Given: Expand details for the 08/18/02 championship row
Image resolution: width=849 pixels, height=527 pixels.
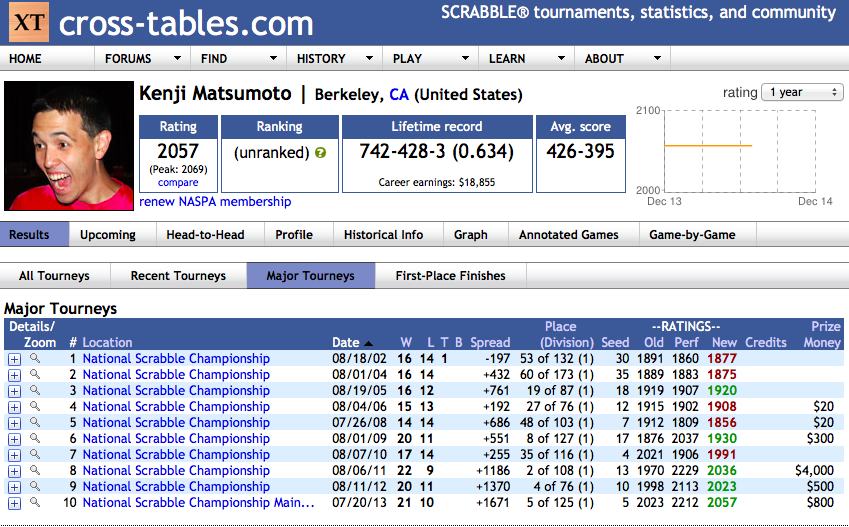Looking at the screenshot, I should (x=15, y=359).
